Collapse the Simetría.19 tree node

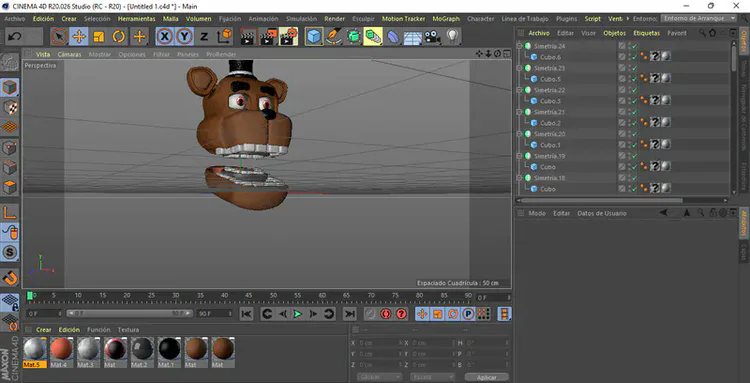tap(519, 156)
